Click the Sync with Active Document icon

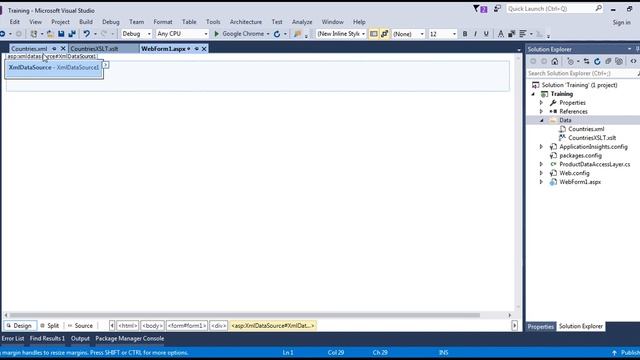click(586, 61)
